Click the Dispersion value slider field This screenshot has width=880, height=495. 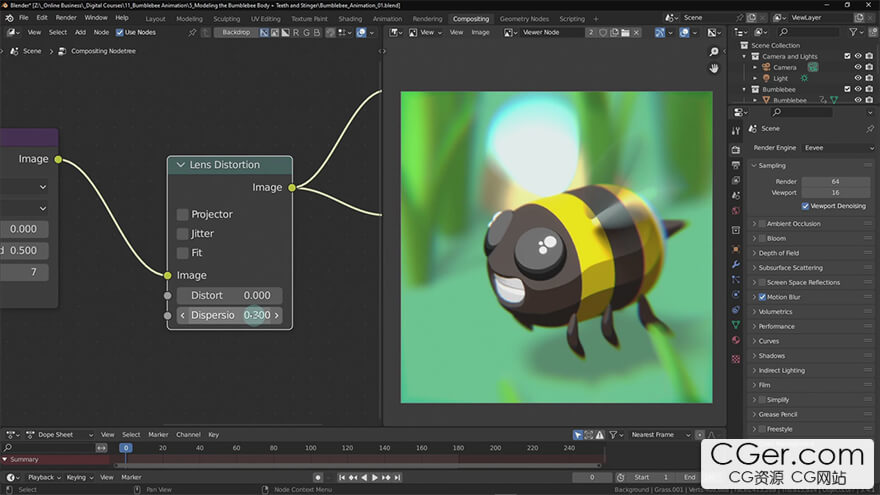[229, 315]
